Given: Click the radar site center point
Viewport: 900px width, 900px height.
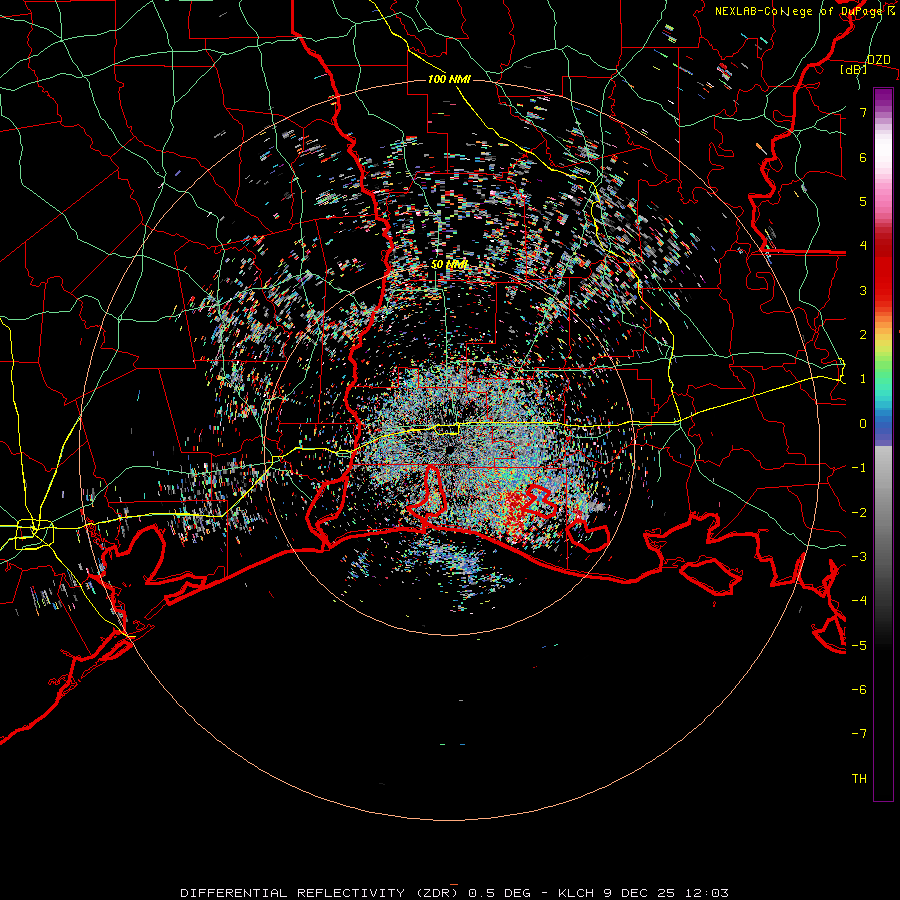Looking at the screenshot, I should click(x=449, y=449).
